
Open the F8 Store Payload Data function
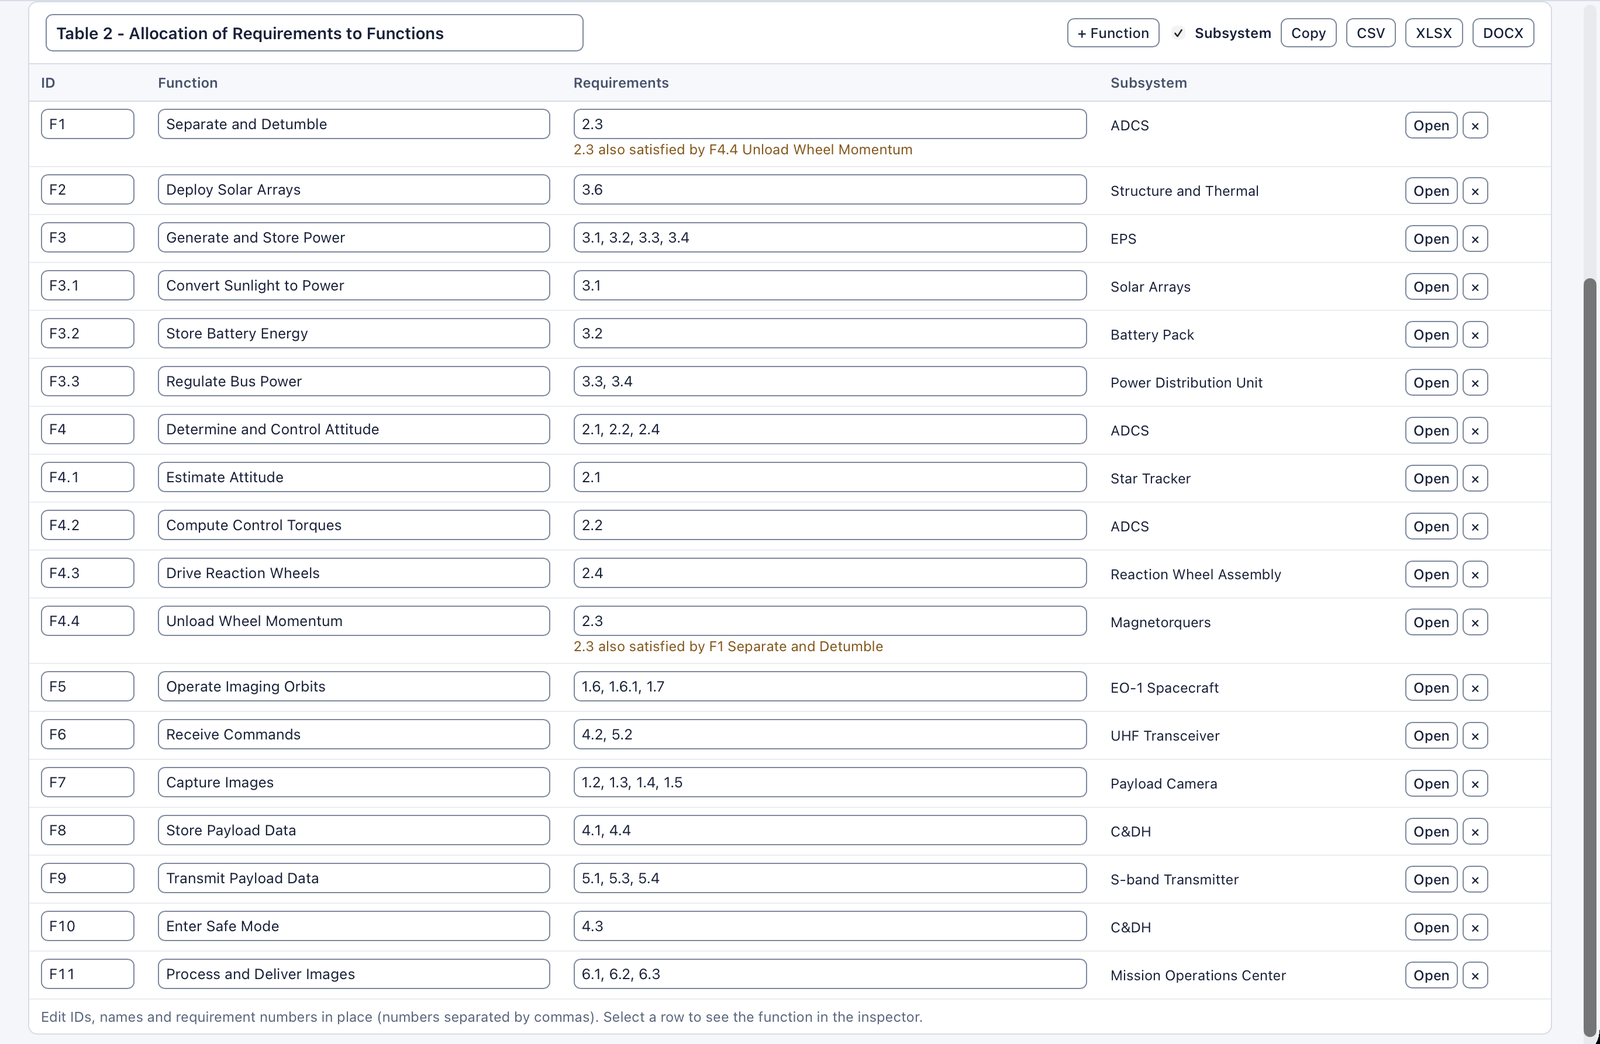[1431, 832]
